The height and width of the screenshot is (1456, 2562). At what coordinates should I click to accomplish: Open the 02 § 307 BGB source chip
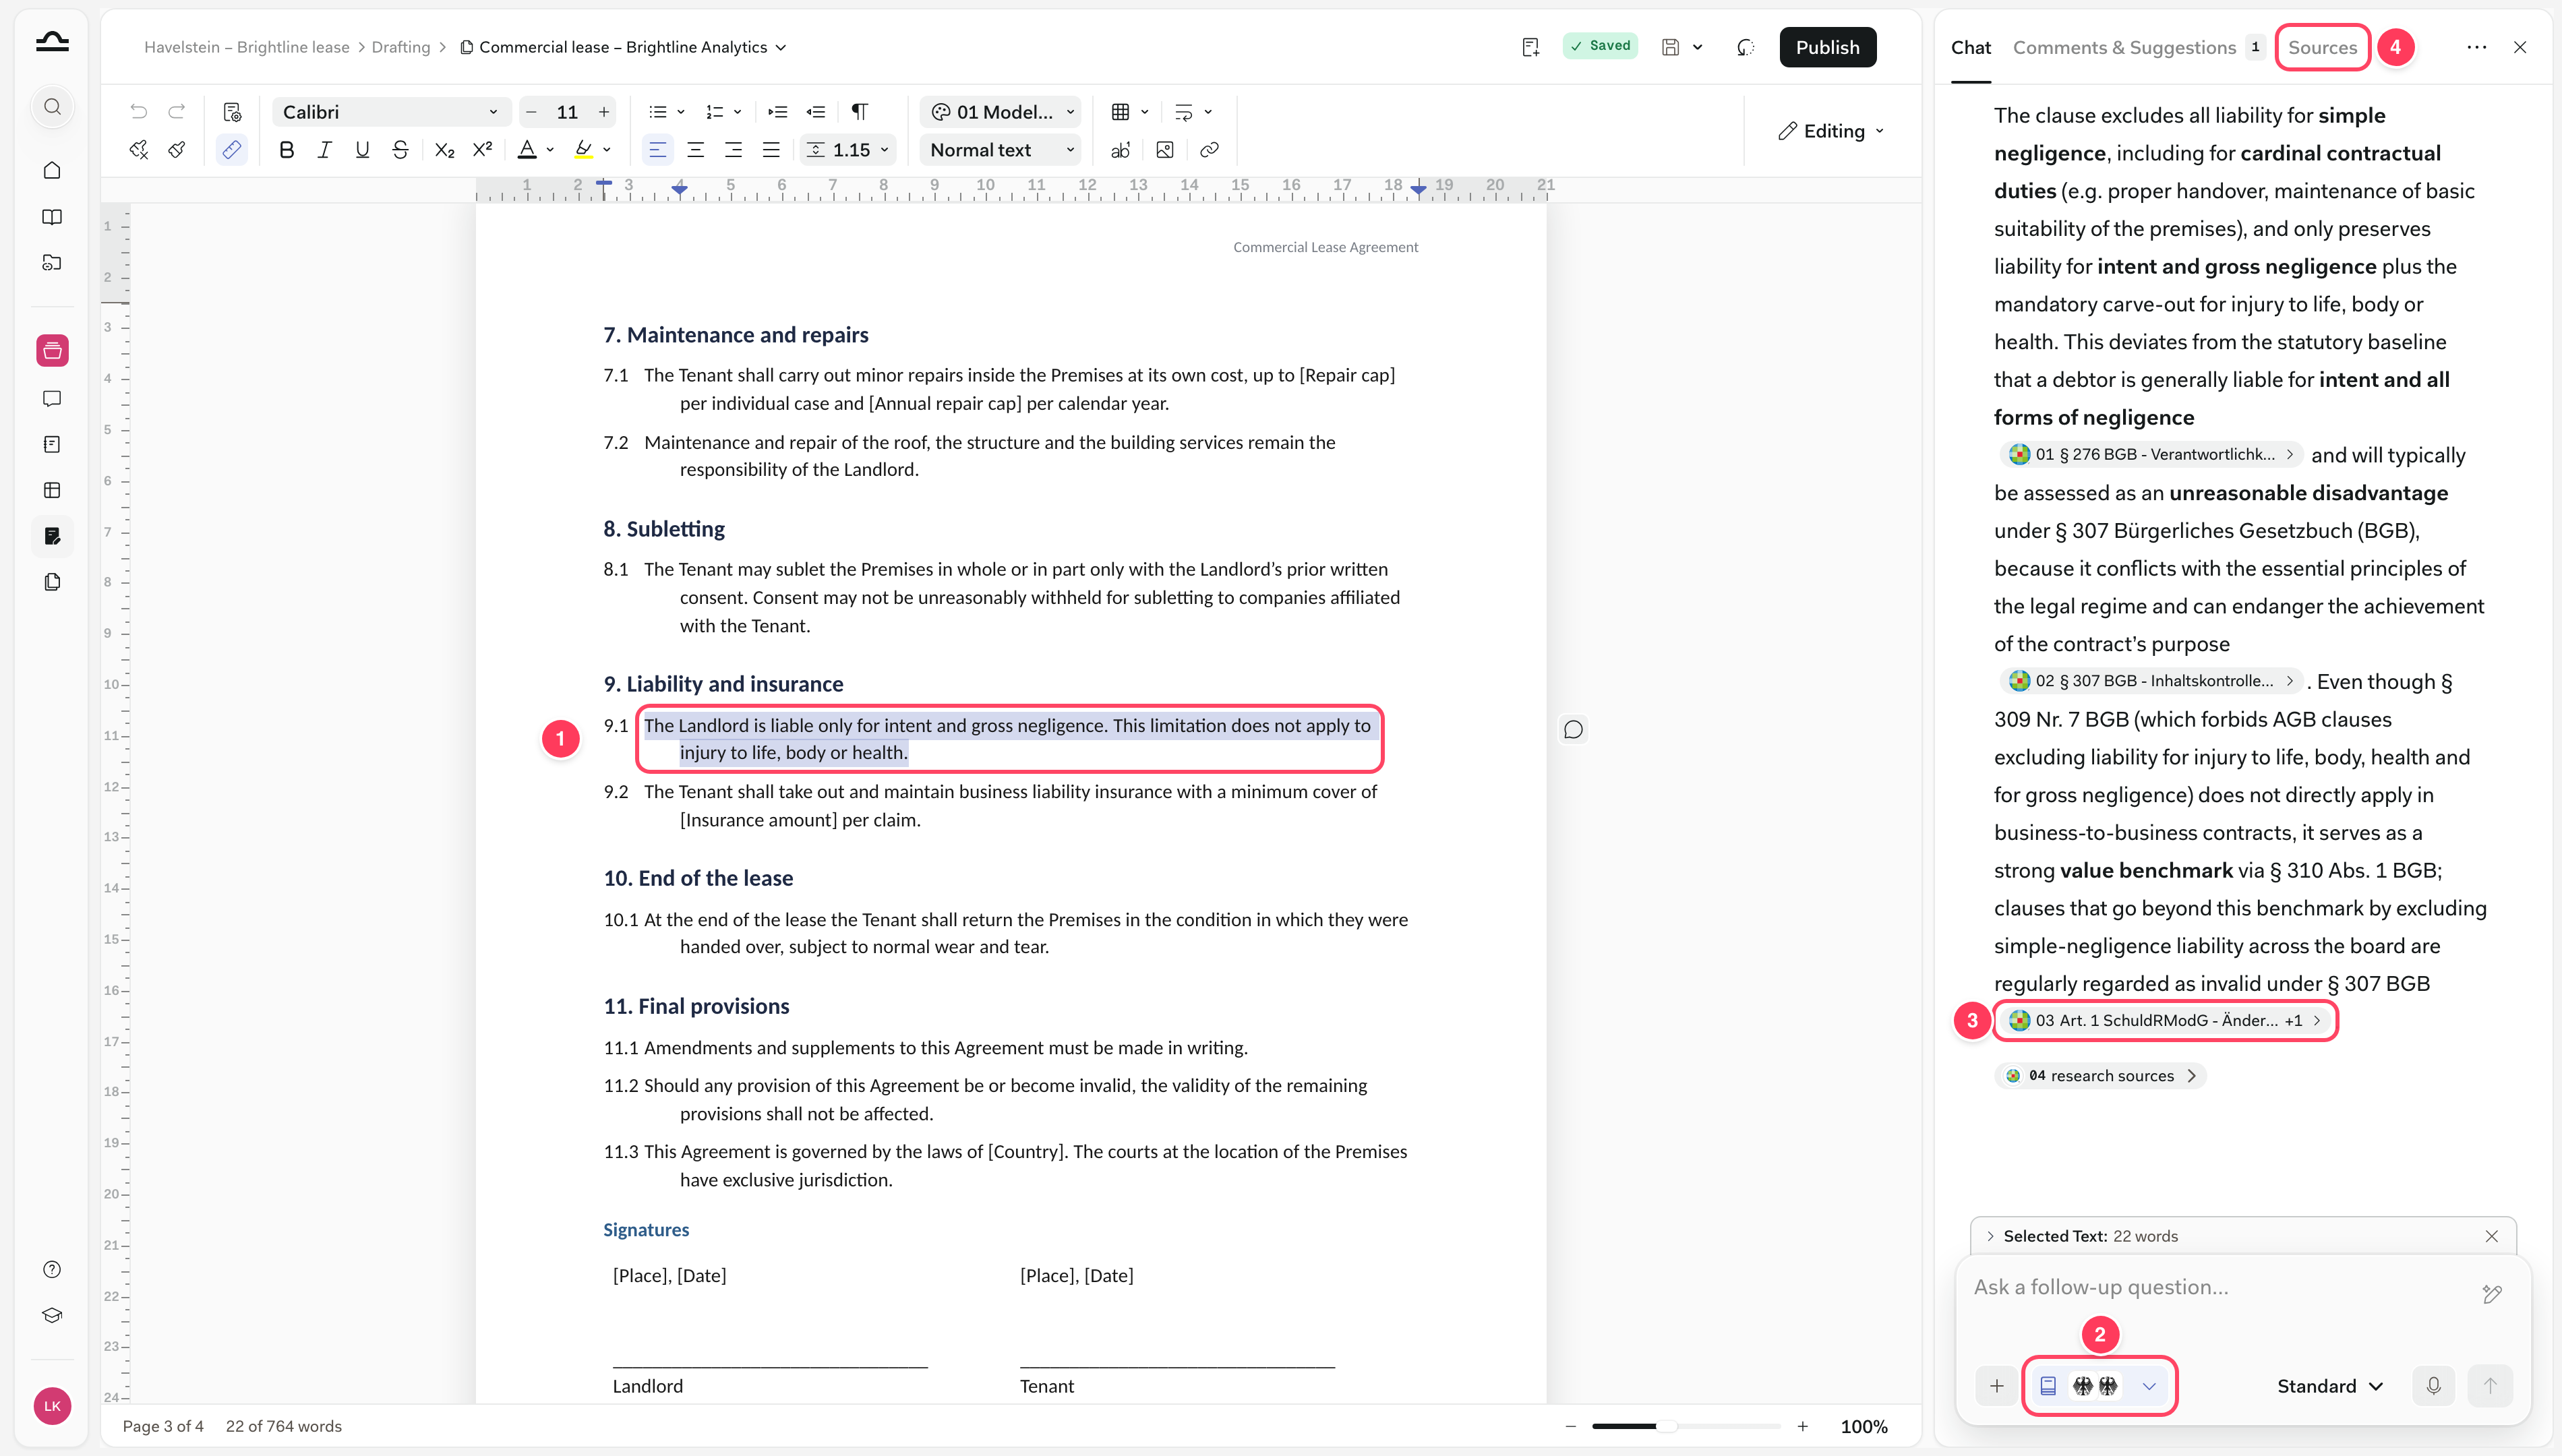[x=2151, y=681]
